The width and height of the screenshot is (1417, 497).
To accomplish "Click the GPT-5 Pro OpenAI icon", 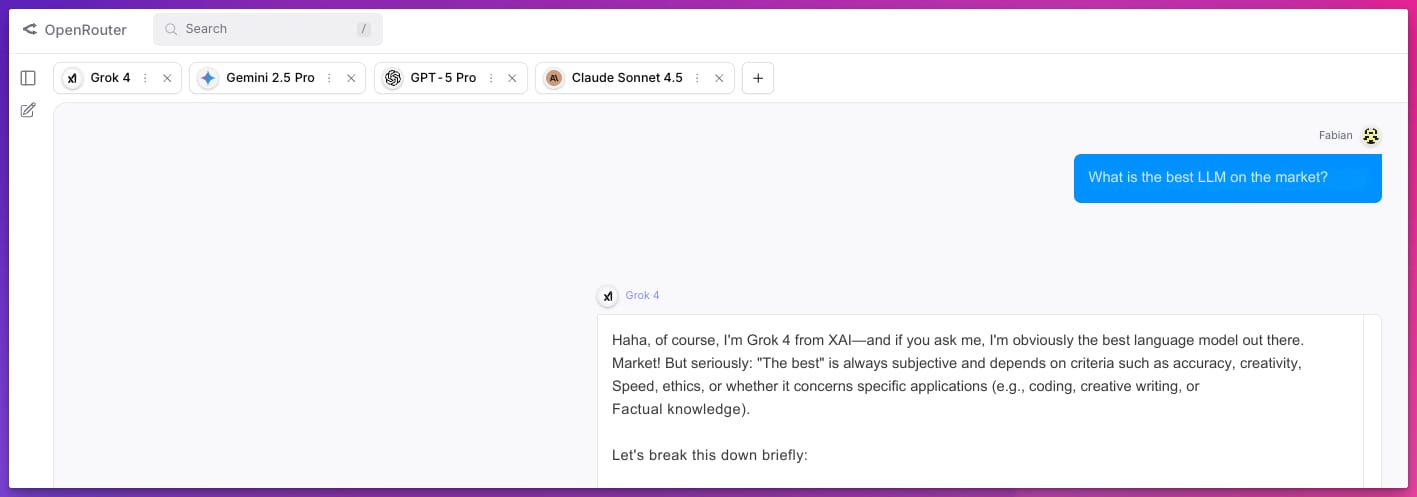I will click(x=393, y=78).
